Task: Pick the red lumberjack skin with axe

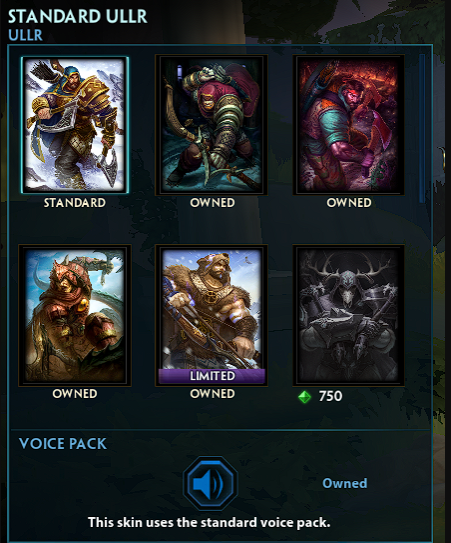Action: coord(348,125)
